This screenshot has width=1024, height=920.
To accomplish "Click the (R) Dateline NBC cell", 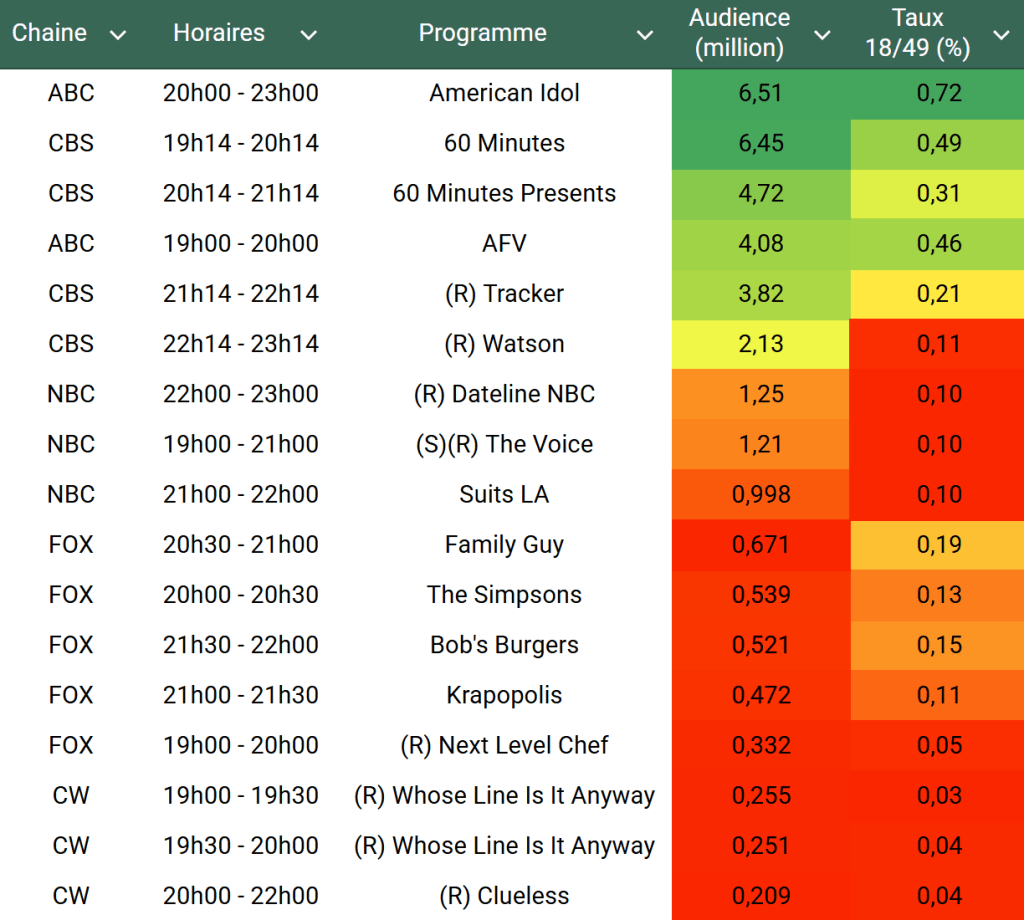I will [504, 394].
